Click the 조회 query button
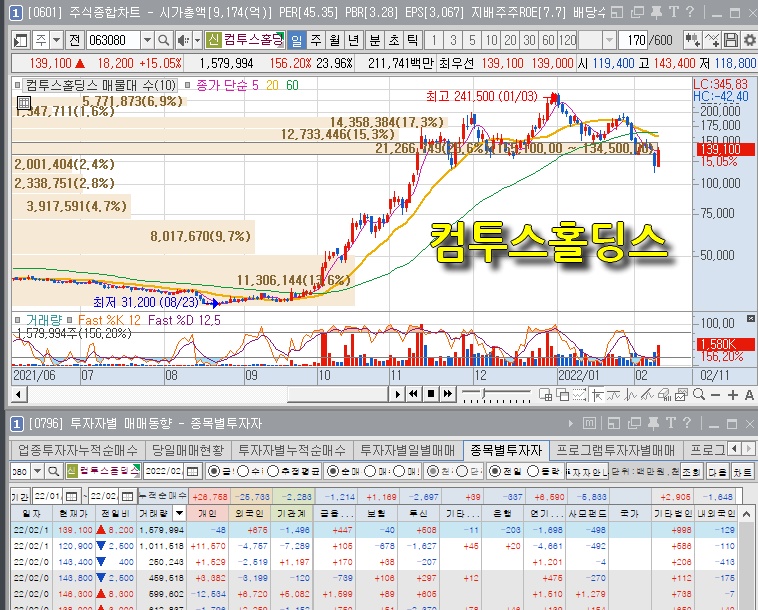 click(x=691, y=471)
